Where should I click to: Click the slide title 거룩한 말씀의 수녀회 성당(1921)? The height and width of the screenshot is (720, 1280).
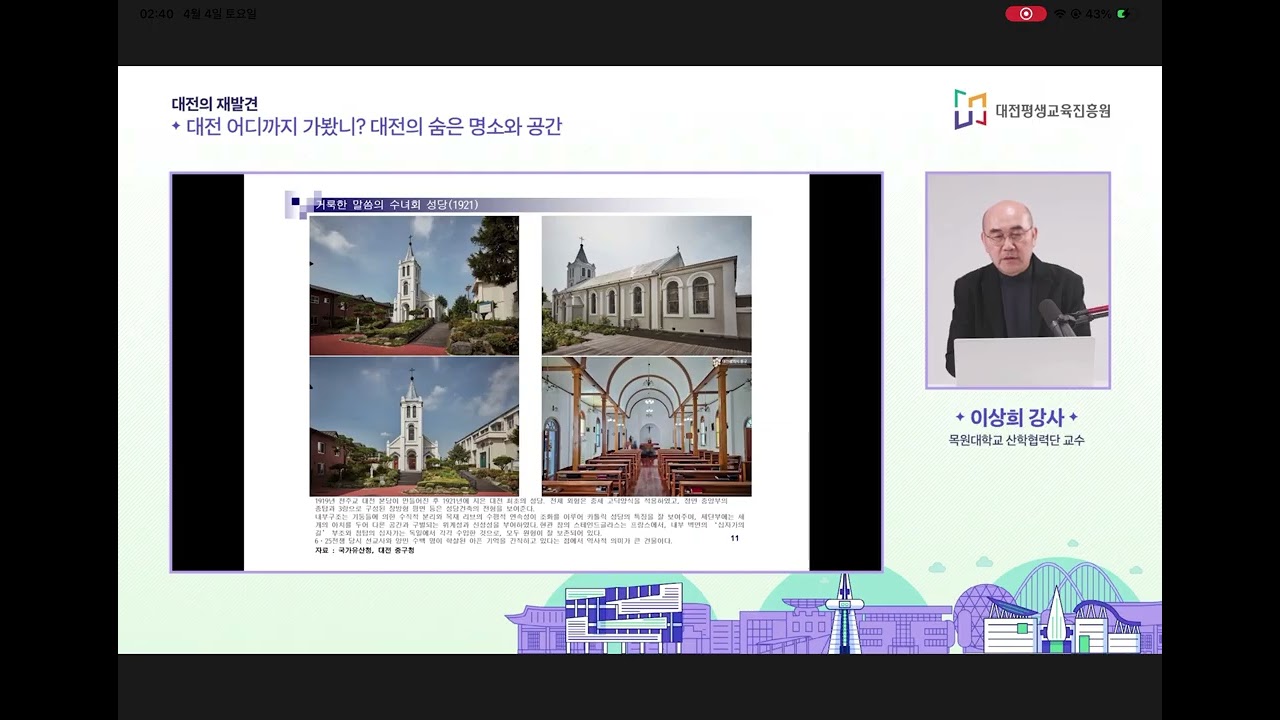(396, 205)
